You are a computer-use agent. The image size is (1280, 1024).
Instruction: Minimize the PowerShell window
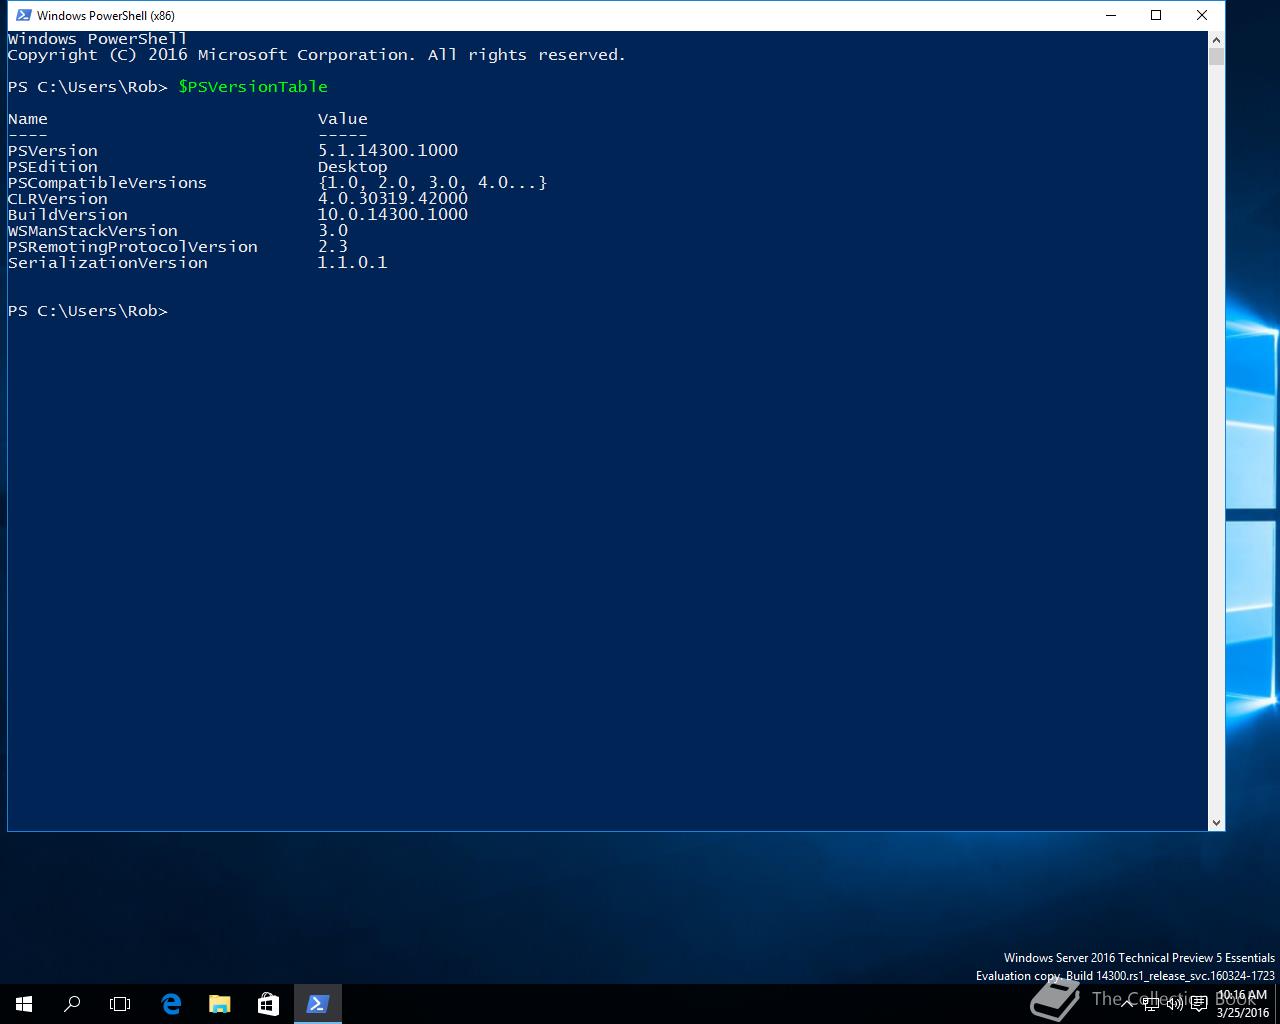coord(1110,15)
